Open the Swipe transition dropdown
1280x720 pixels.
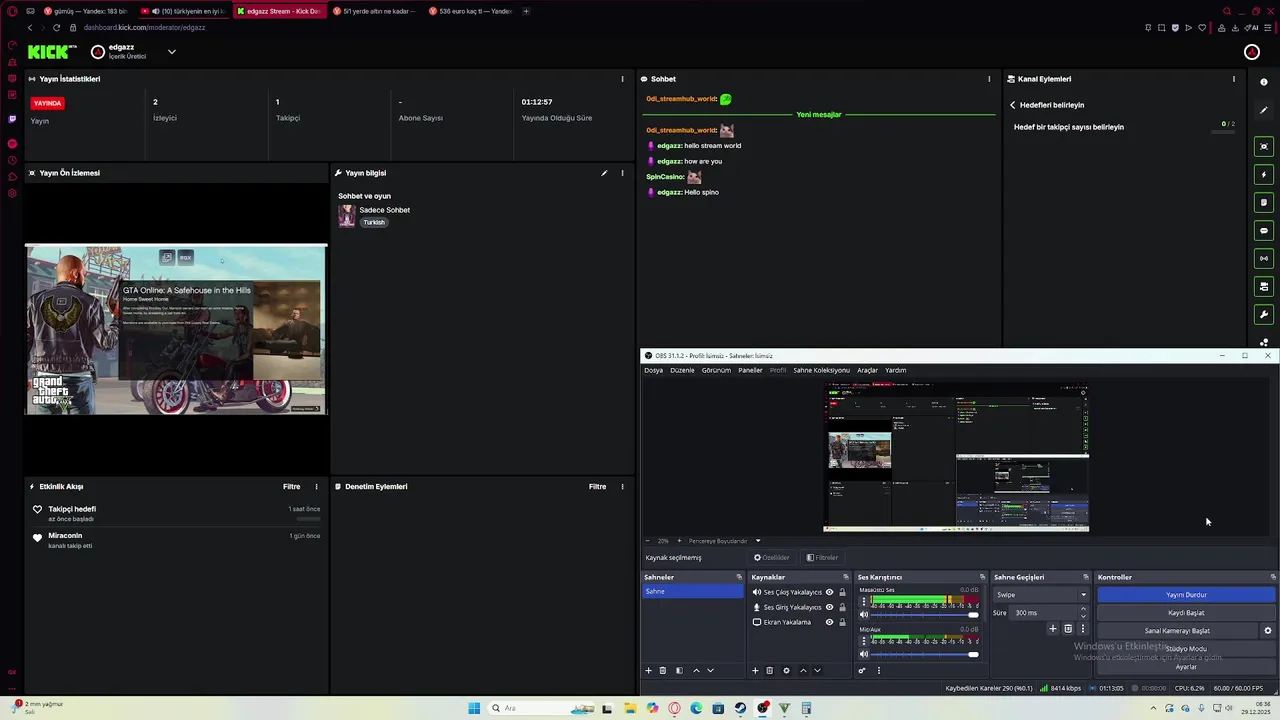[x=1041, y=595]
